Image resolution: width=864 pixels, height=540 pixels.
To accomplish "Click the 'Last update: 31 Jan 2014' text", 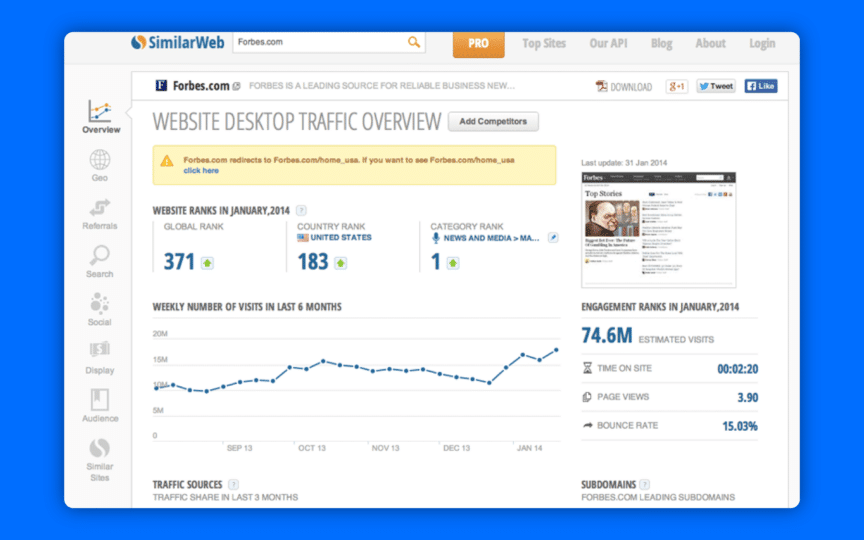I will click(x=624, y=163).
